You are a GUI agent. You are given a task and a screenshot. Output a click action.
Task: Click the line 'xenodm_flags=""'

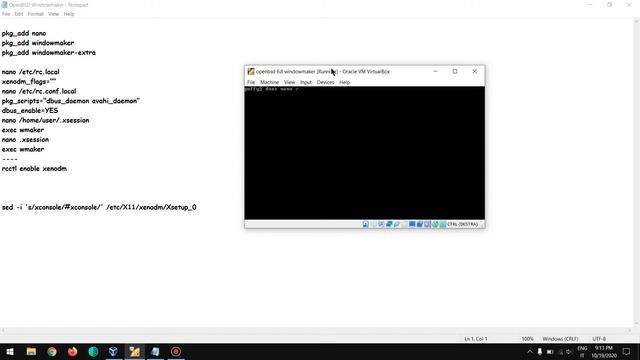tap(29, 82)
